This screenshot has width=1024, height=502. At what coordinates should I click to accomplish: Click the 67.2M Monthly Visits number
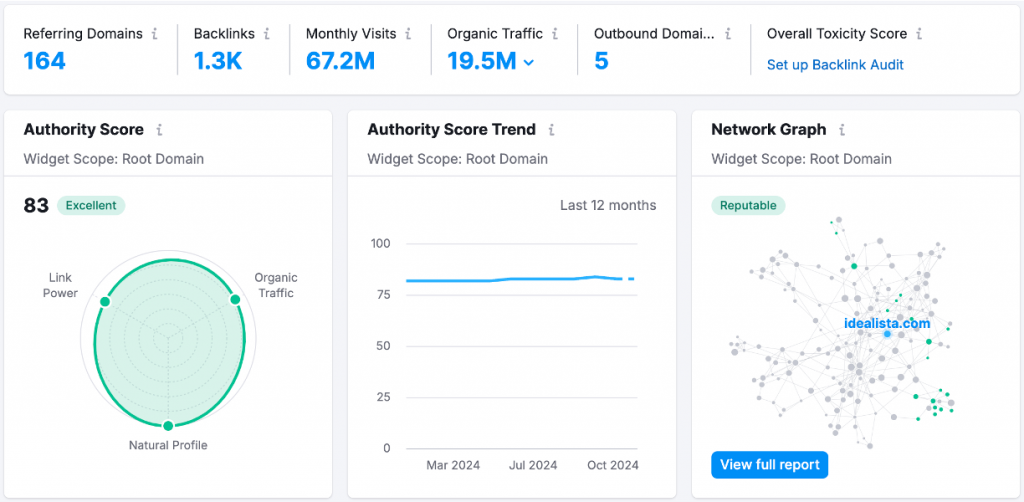340,61
